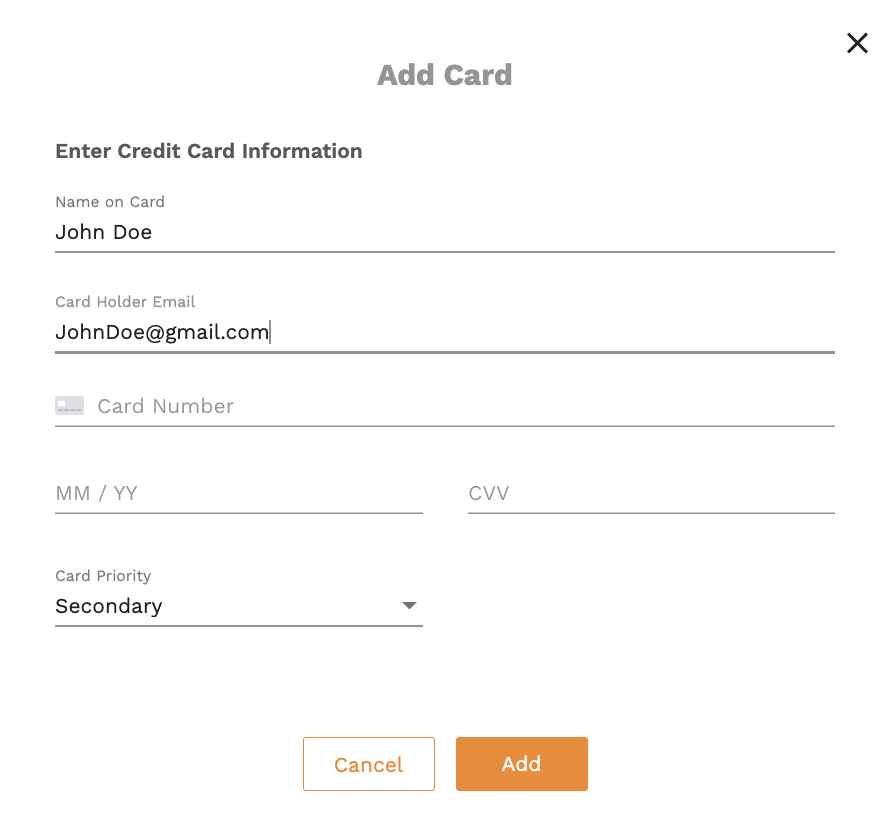The width and height of the screenshot is (888, 818).
Task: Click the orange Add button
Action: tap(522, 764)
